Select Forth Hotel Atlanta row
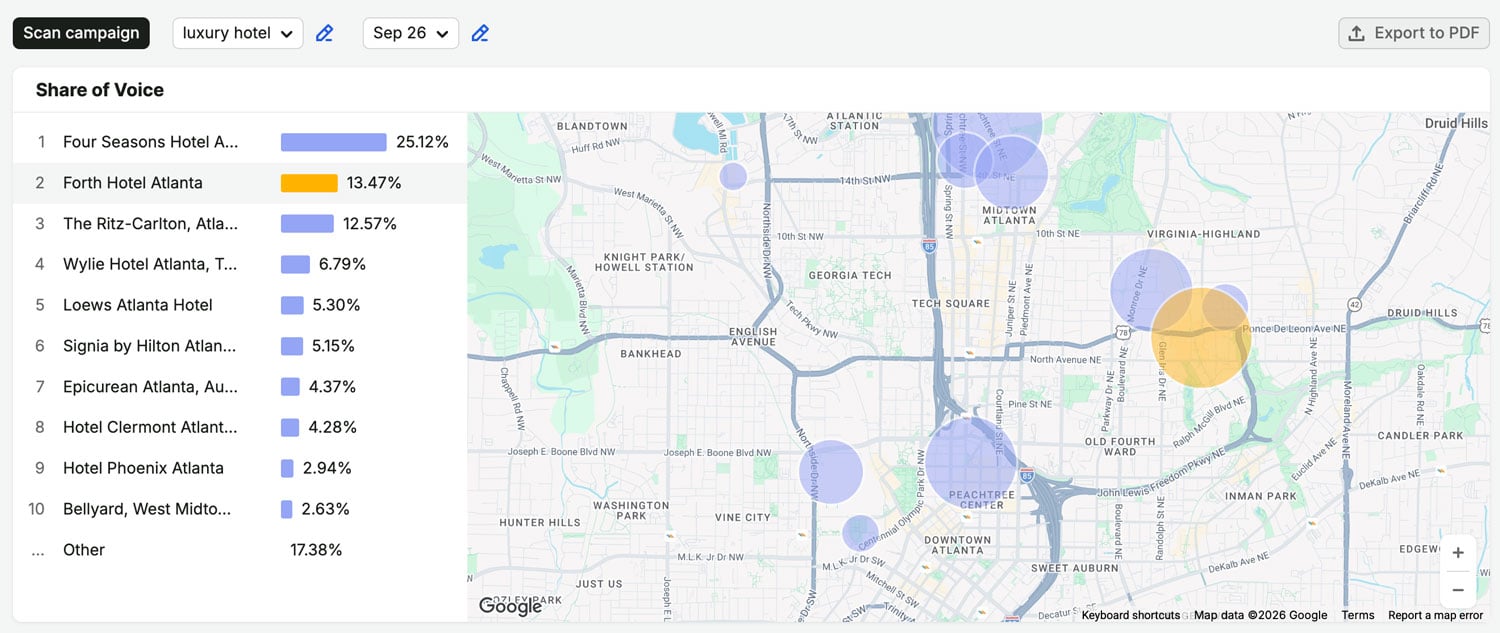The image size is (1500, 633). point(240,183)
